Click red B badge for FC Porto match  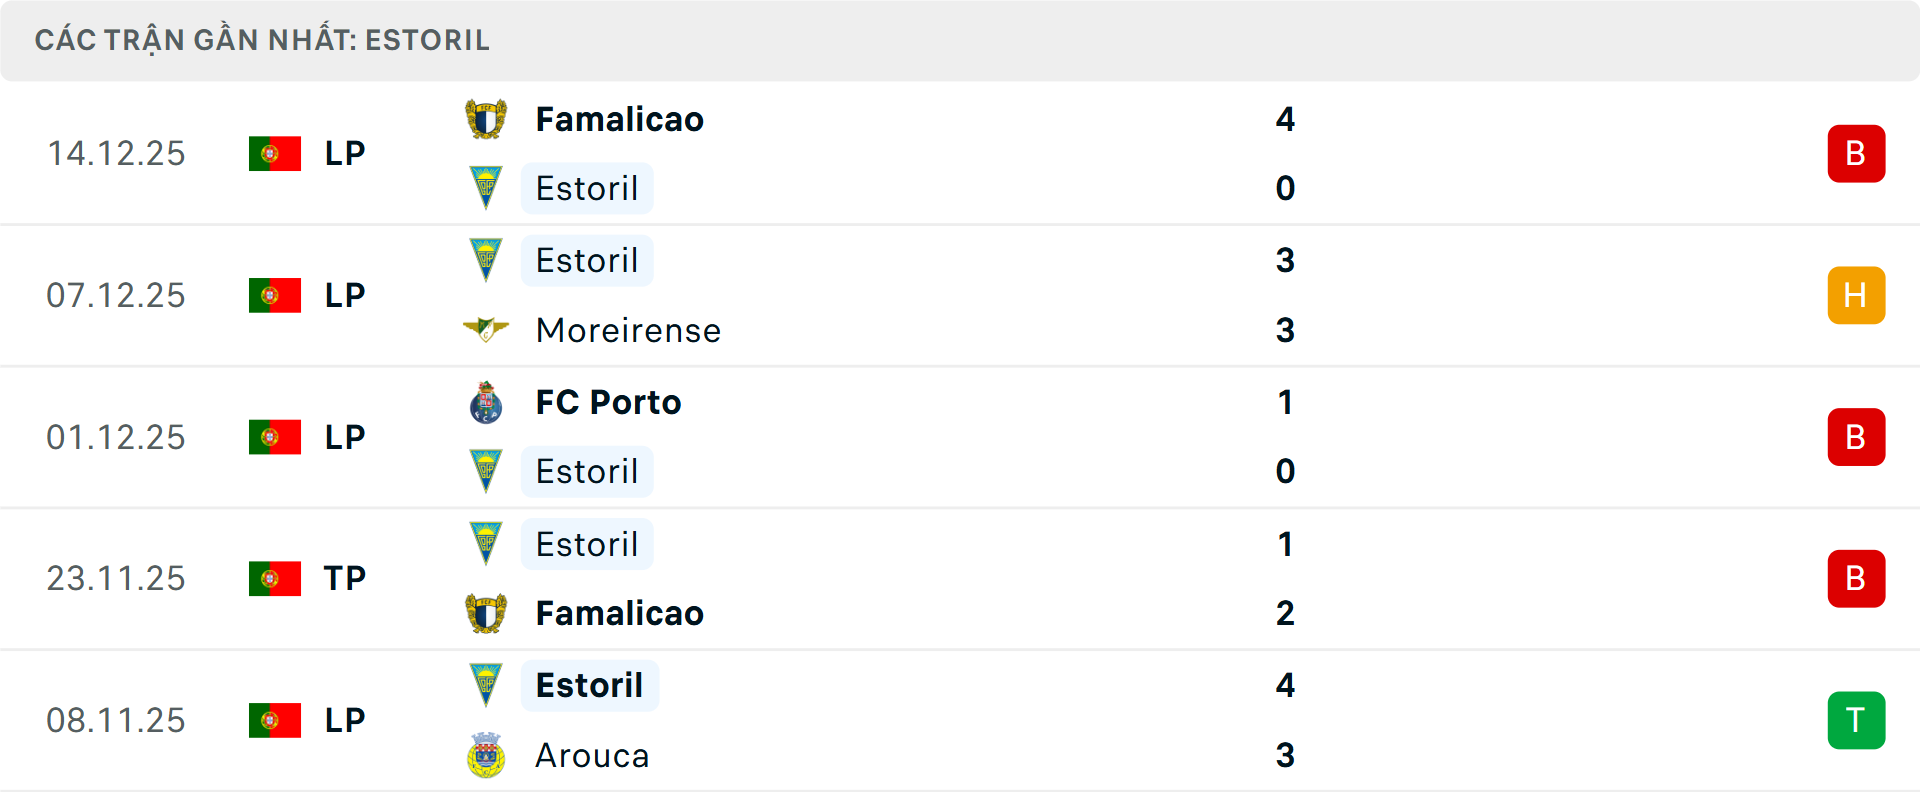1856,437
